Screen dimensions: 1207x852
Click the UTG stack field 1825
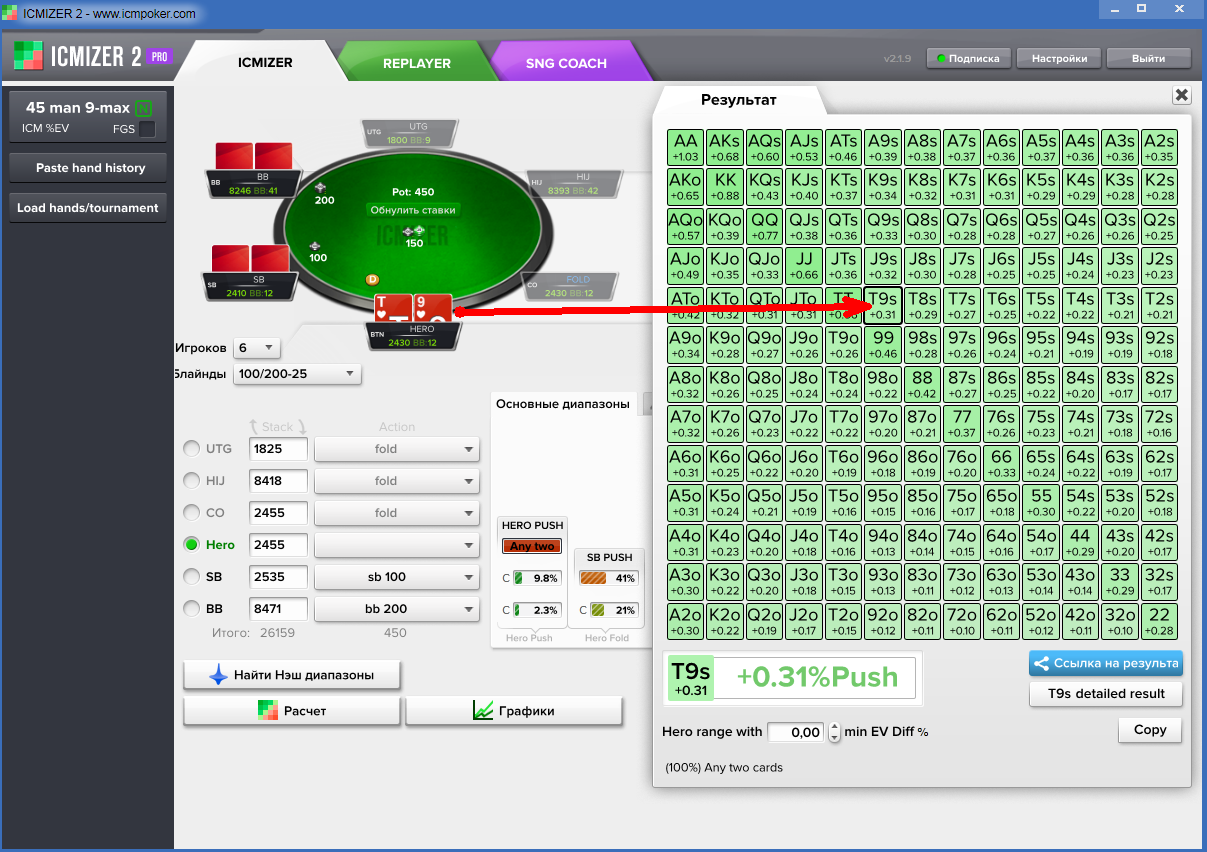tap(278, 449)
